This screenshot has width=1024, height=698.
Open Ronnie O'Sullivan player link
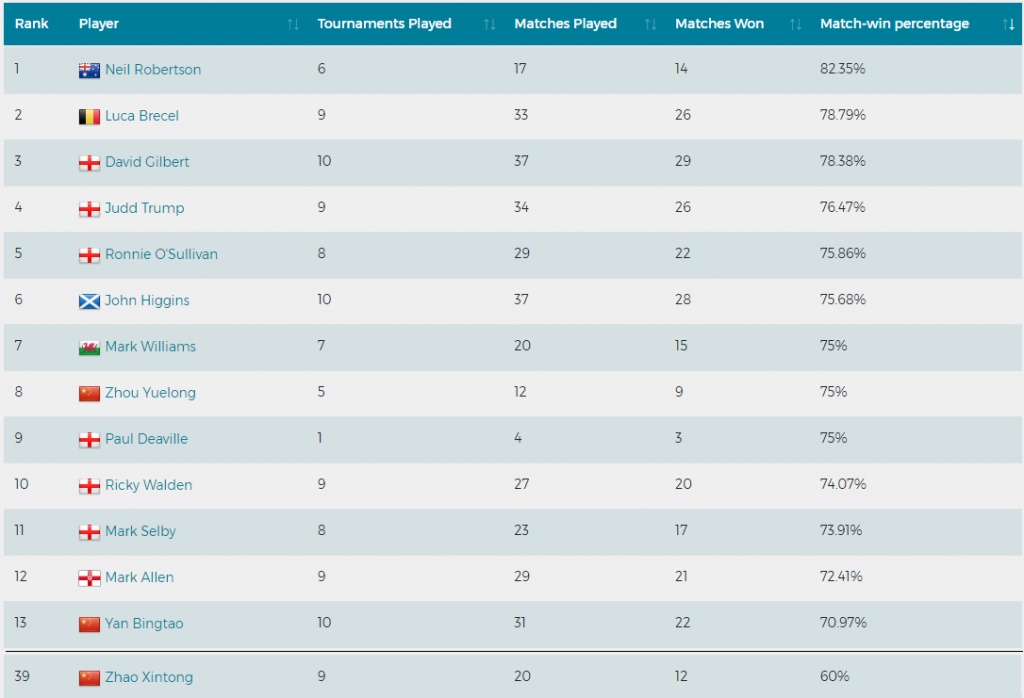161,254
